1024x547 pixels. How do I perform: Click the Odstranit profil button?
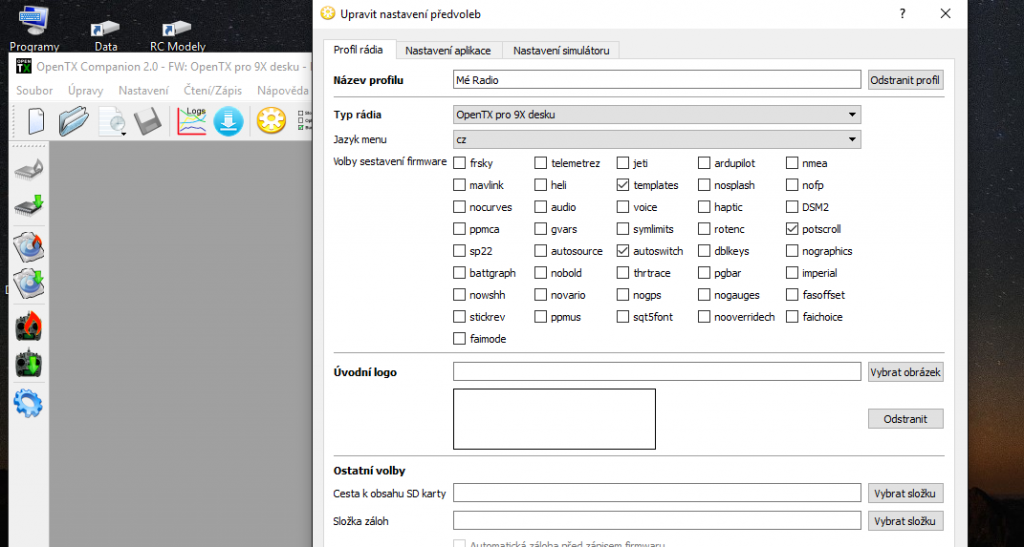pyautogui.click(x=905, y=80)
